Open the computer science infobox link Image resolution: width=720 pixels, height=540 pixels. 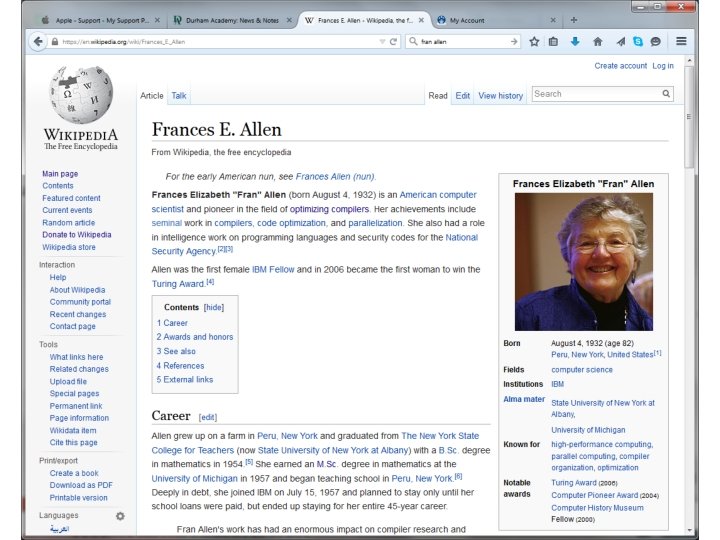point(582,370)
